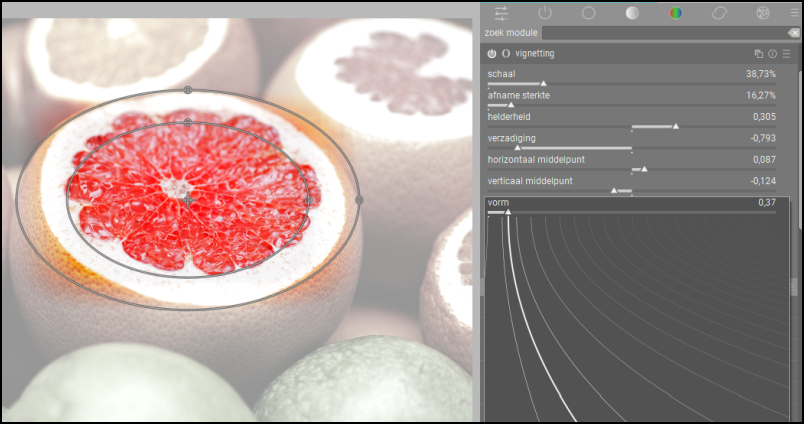Viewport: 804px width, 424px height.
Task: Clear the module search field
Action: tap(794, 33)
